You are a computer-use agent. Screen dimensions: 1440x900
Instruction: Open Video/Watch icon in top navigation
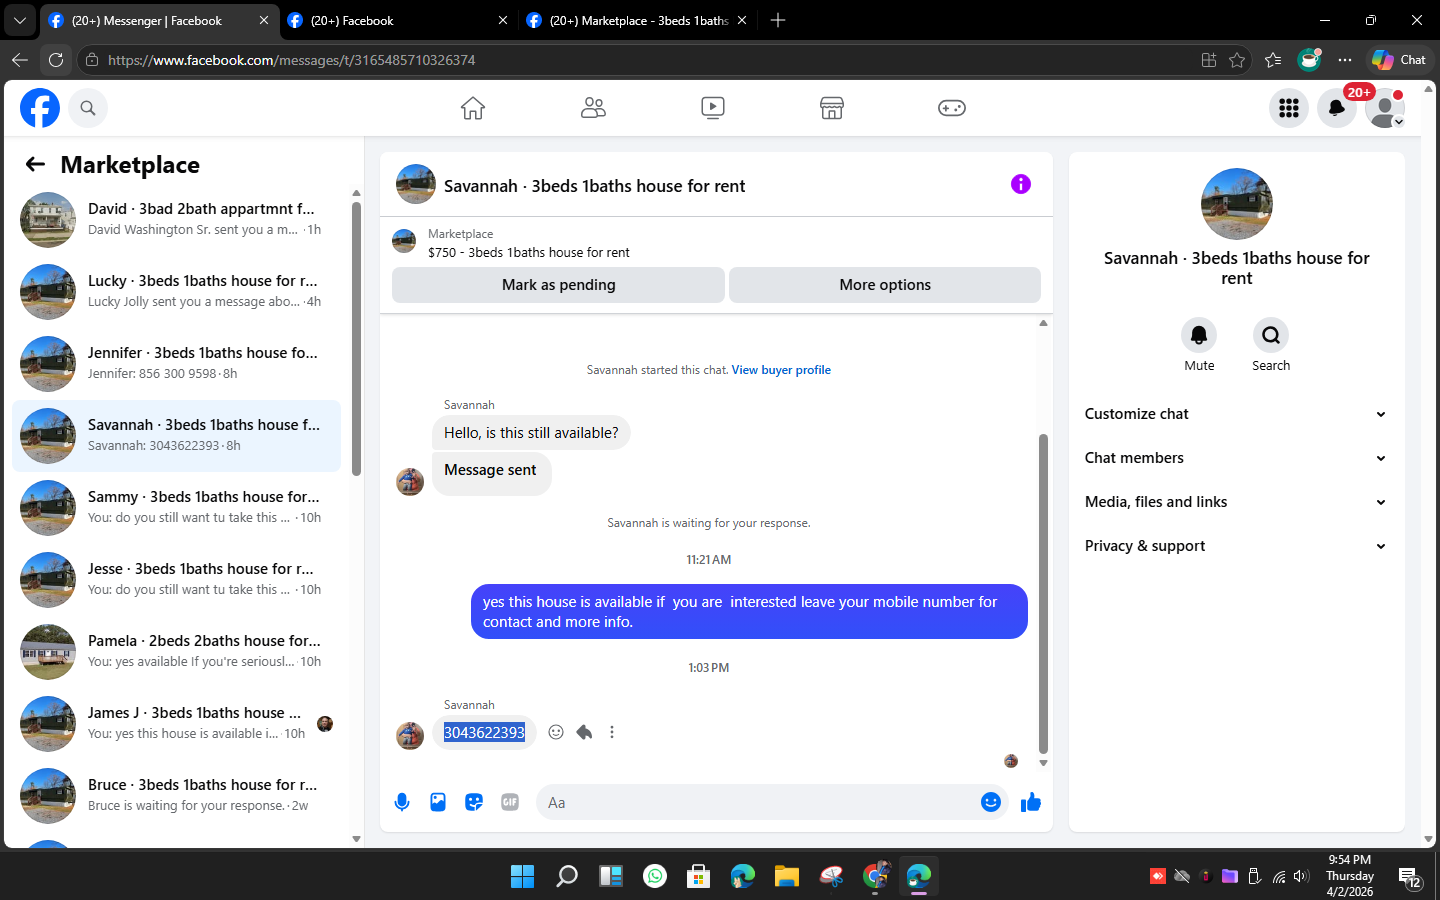coord(713,108)
